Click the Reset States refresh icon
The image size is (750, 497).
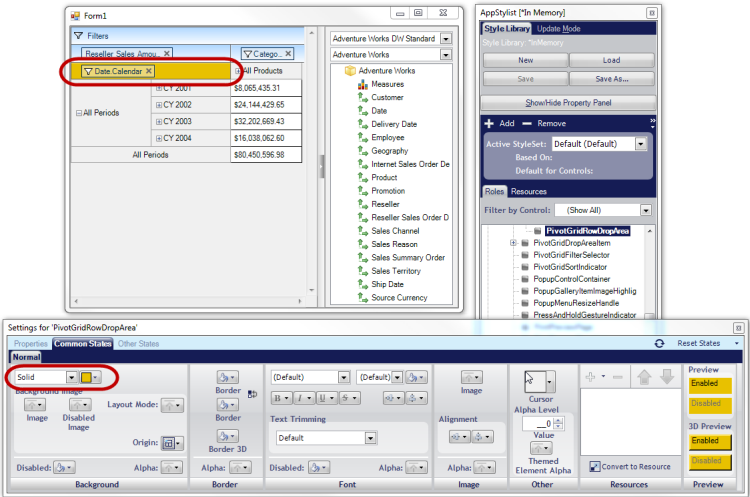point(659,343)
